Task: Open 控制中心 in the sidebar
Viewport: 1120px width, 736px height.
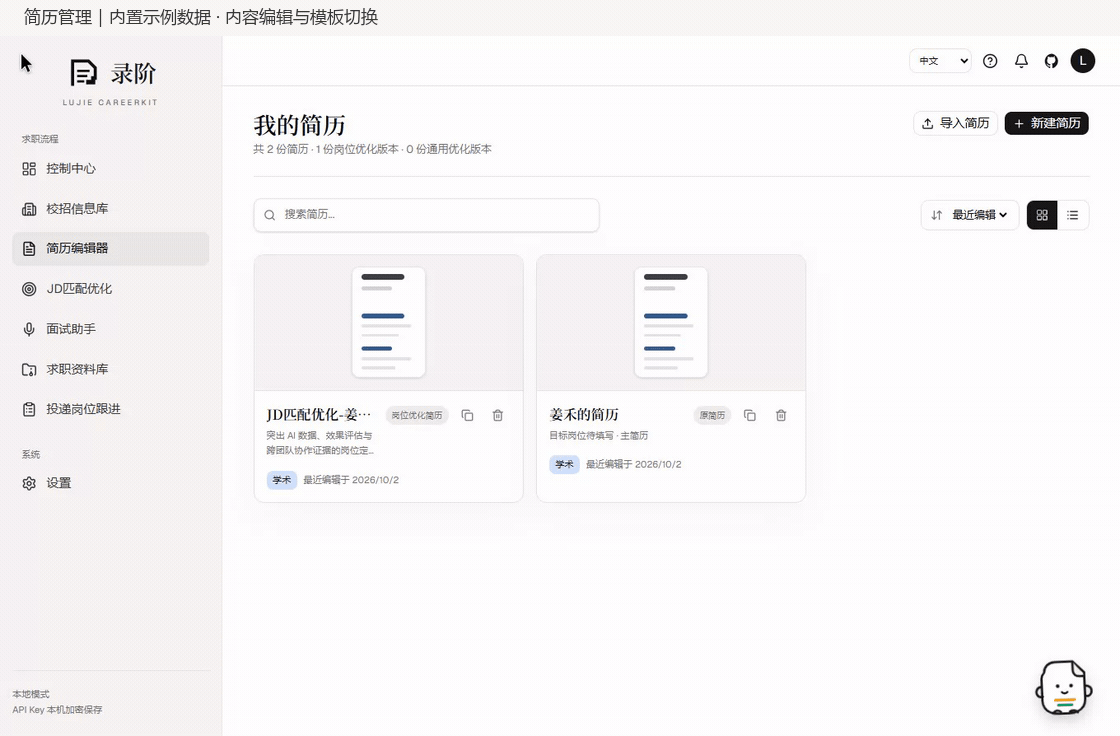Action: [111, 169]
